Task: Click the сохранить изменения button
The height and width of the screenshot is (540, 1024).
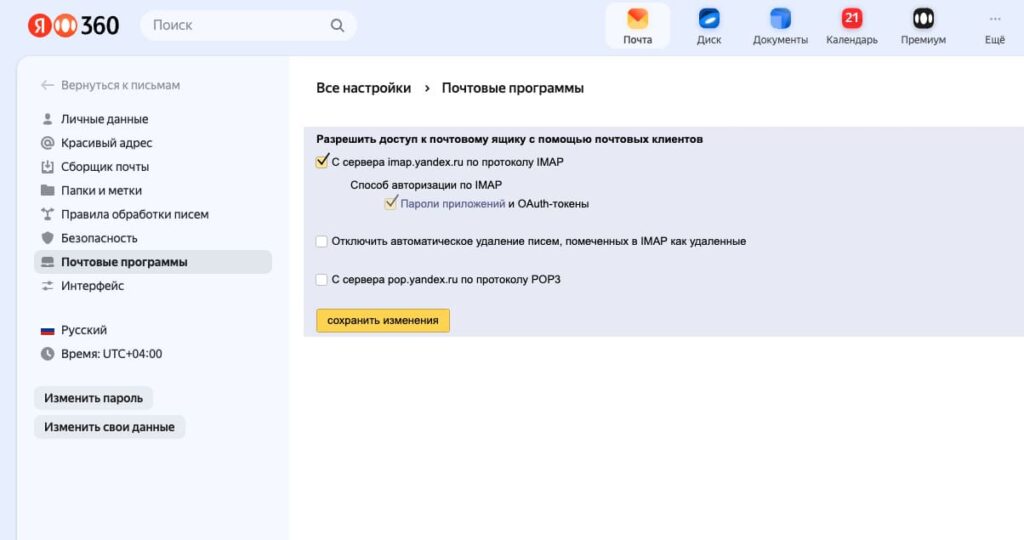Action: point(383,321)
